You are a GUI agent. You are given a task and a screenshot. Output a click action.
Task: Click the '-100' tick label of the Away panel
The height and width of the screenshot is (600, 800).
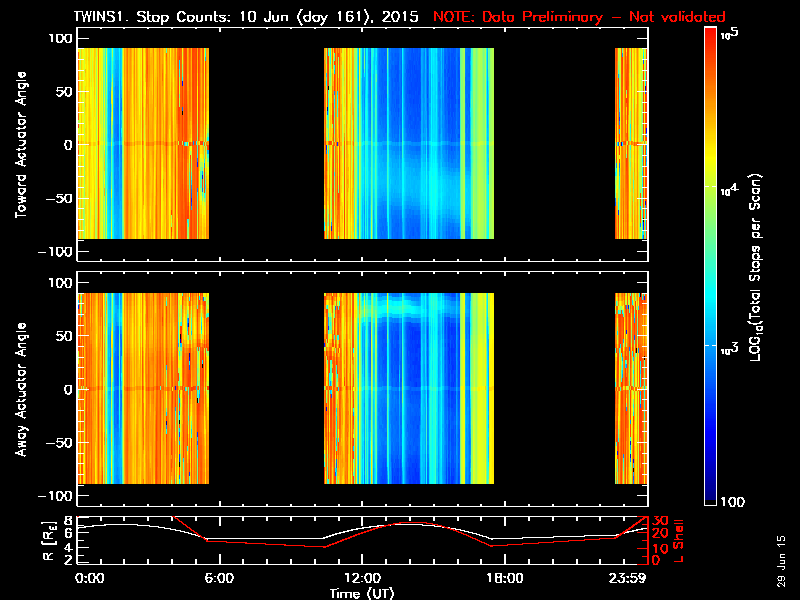(x=55, y=496)
